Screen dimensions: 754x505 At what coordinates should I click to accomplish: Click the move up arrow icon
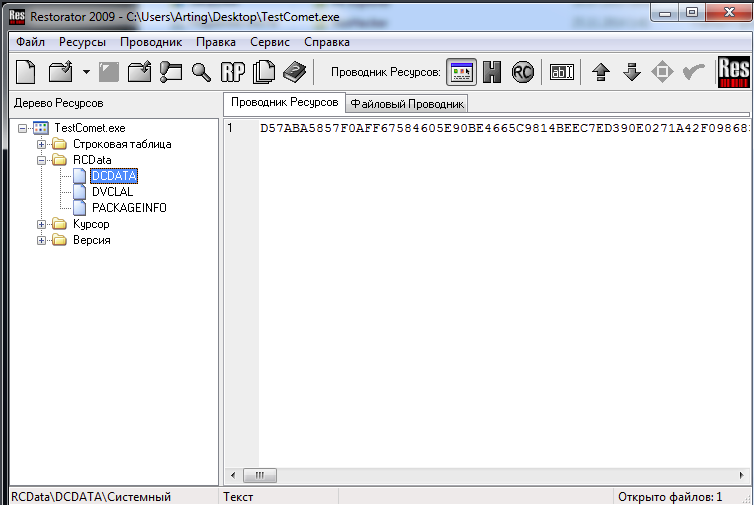[601, 72]
